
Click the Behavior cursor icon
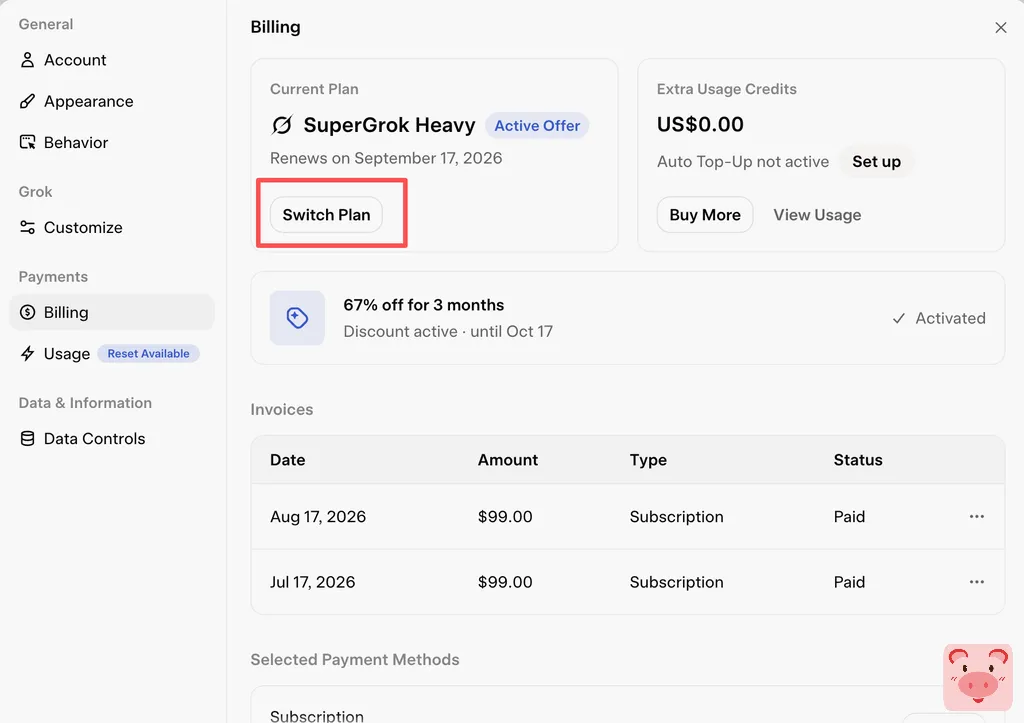27,142
